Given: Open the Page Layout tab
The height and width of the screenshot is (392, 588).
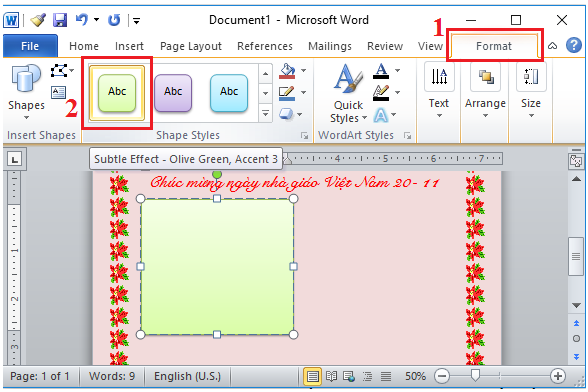Looking at the screenshot, I should coord(191,46).
